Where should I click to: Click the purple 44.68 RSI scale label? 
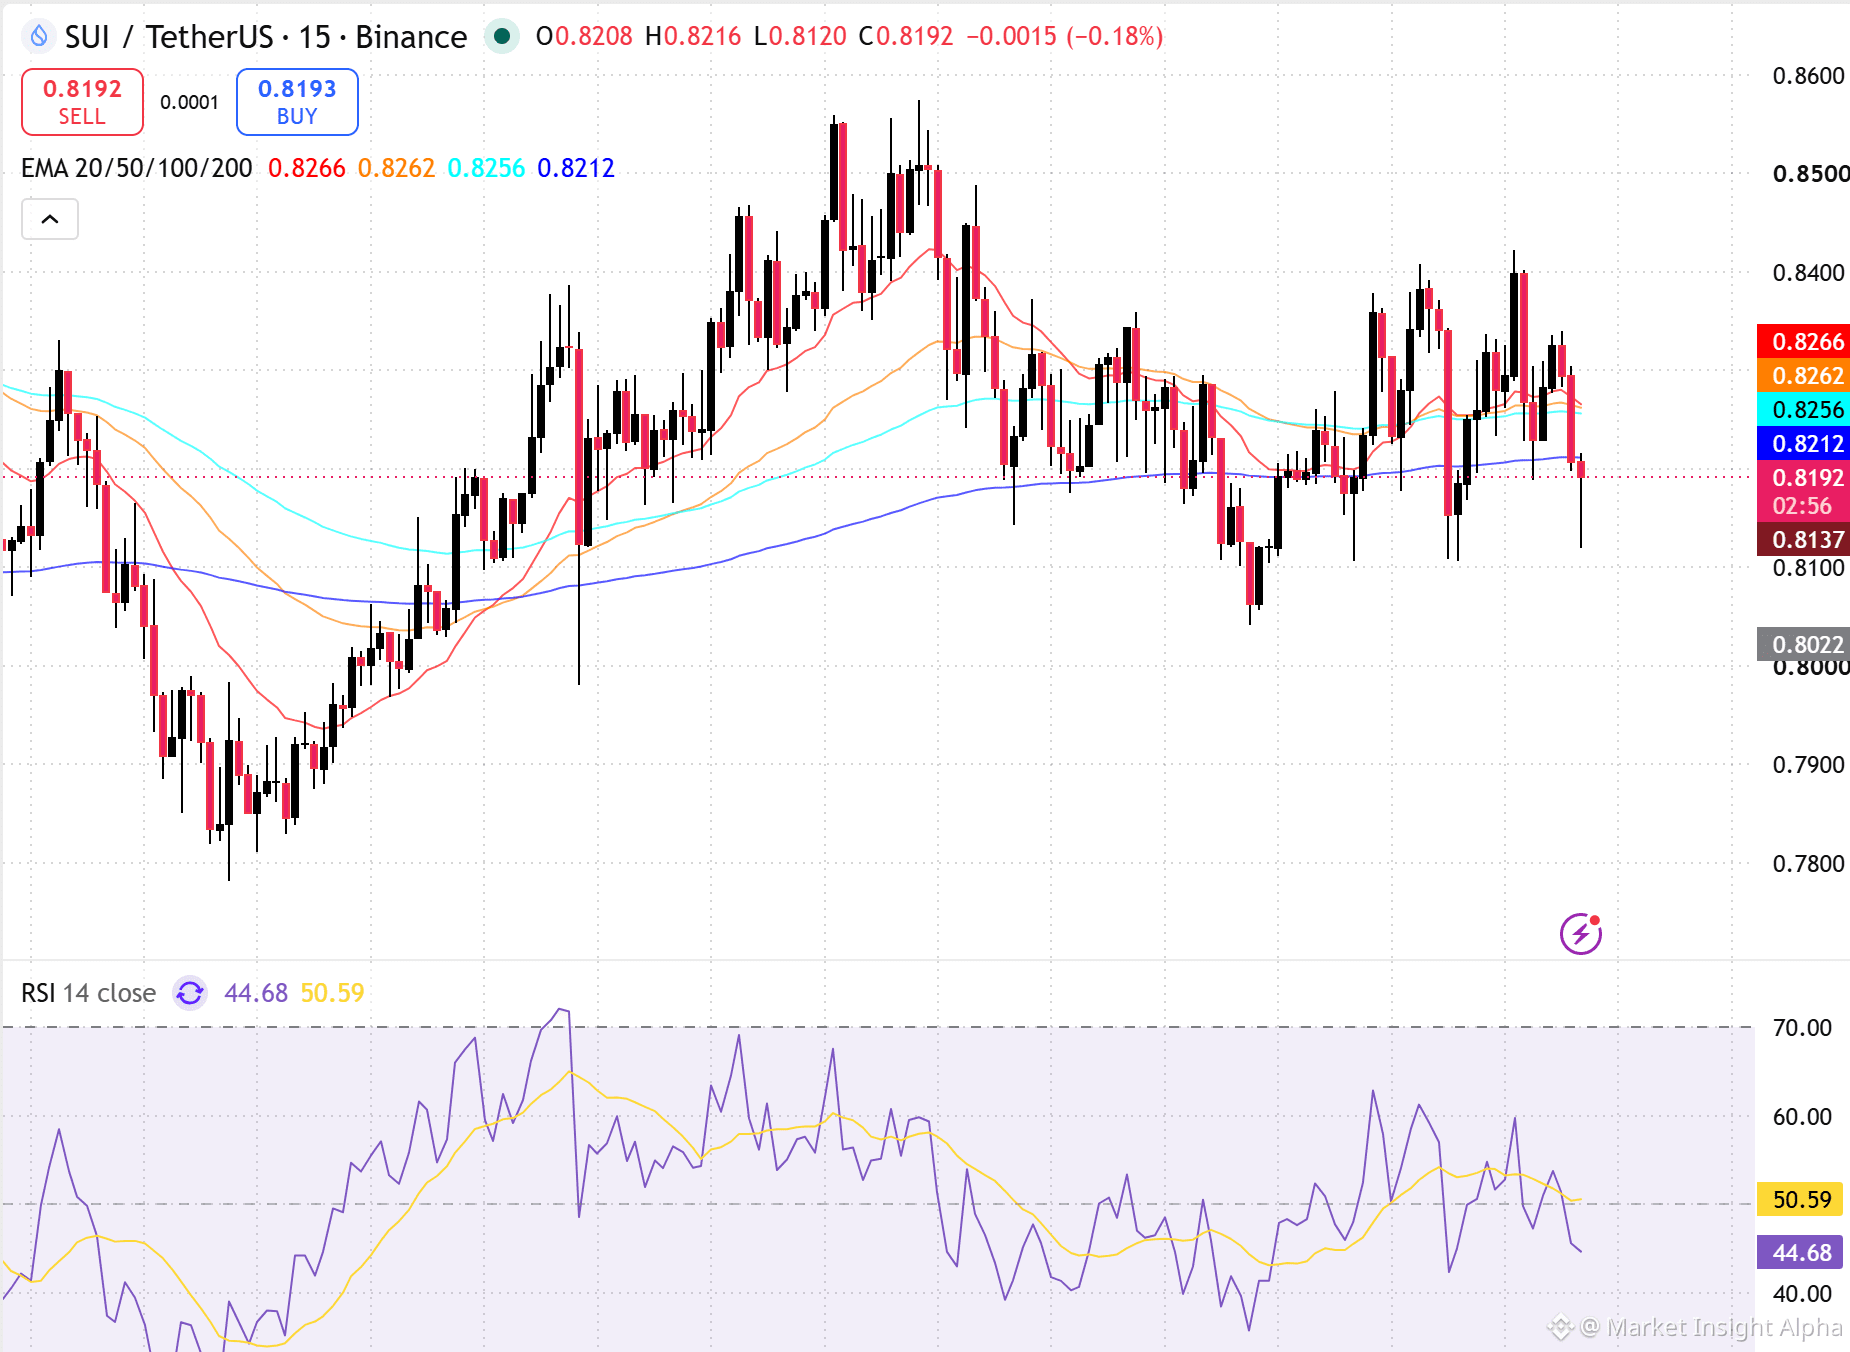pos(1802,1253)
